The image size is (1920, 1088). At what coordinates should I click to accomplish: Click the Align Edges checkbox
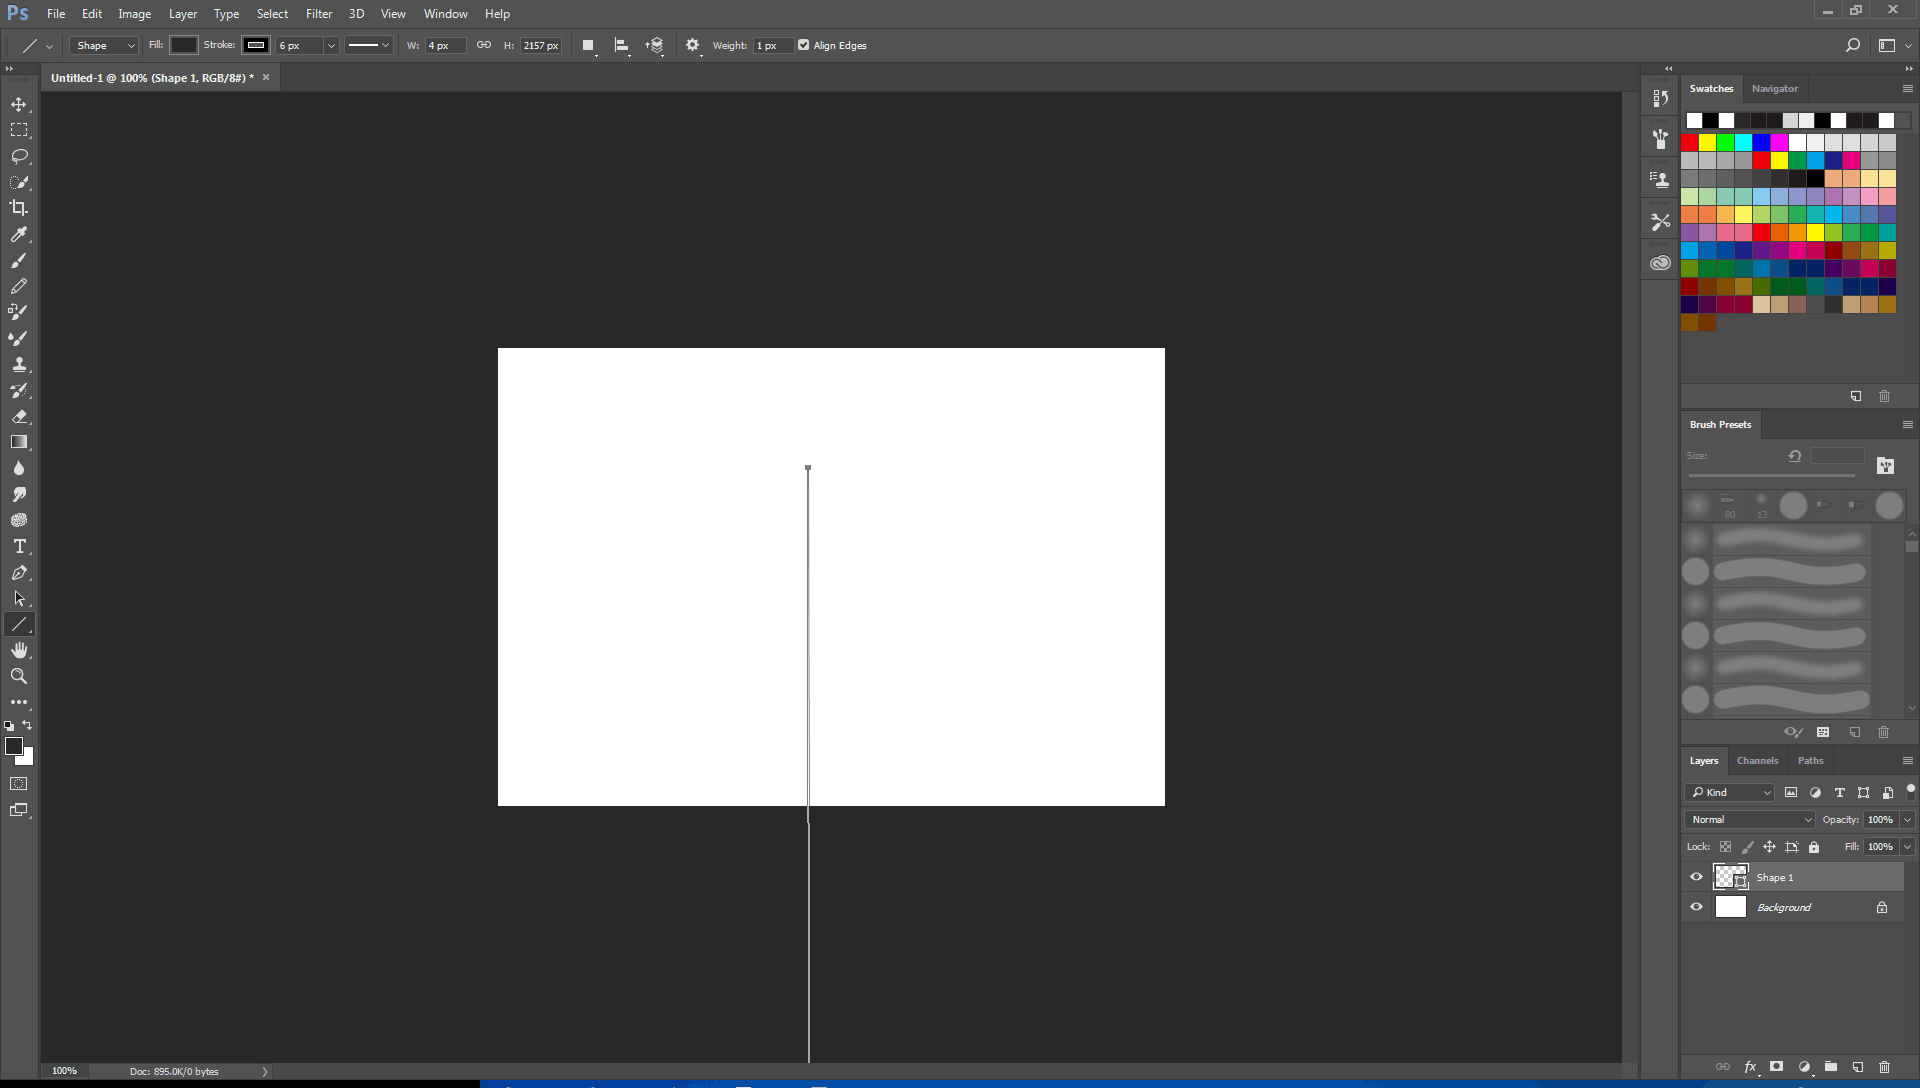click(x=802, y=45)
